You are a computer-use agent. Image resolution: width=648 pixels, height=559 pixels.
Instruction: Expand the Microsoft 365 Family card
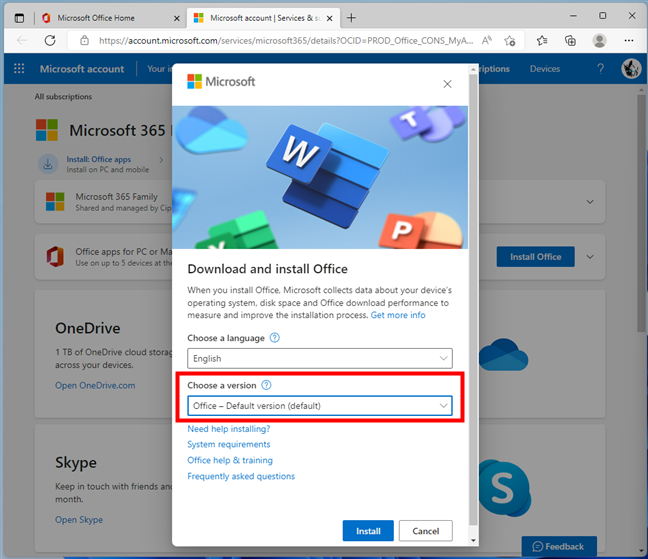pyautogui.click(x=590, y=202)
